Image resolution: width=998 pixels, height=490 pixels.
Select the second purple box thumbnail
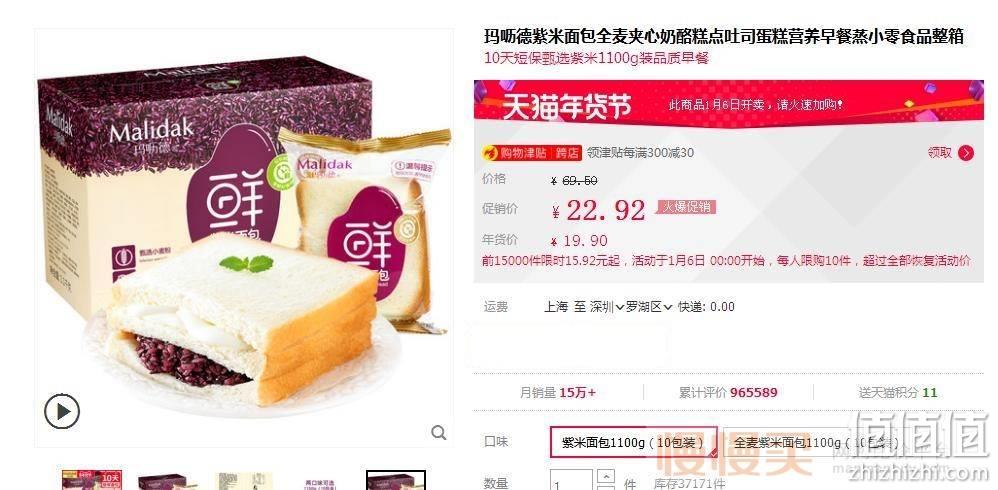[x=162, y=480]
